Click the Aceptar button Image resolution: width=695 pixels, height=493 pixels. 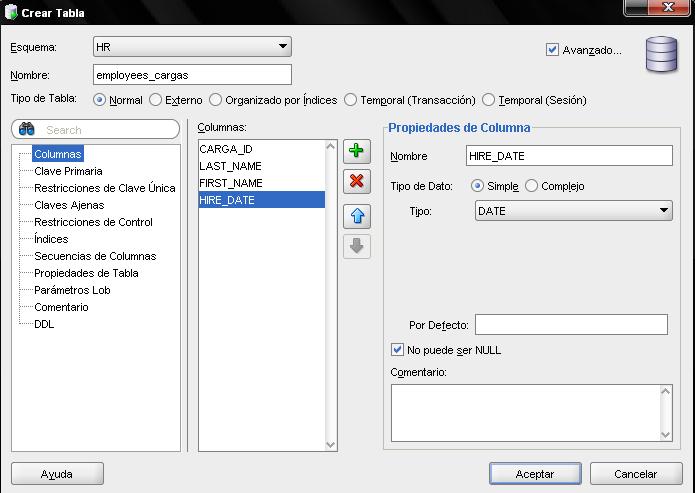pyautogui.click(x=535, y=474)
